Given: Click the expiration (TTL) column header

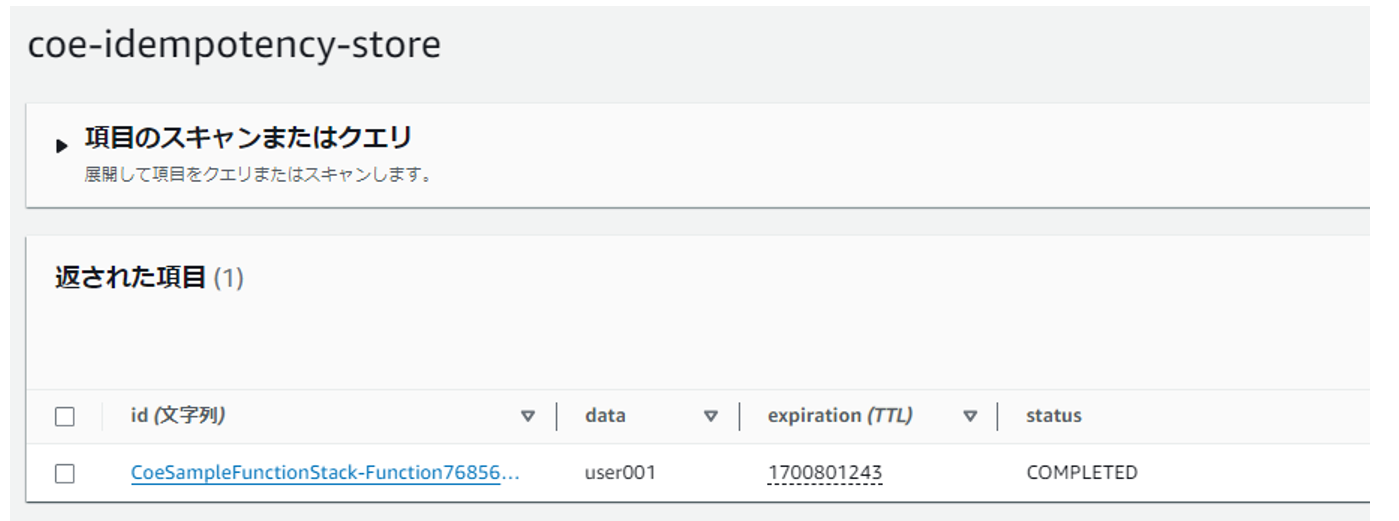Looking at the screenshot, I should point(839,416).
